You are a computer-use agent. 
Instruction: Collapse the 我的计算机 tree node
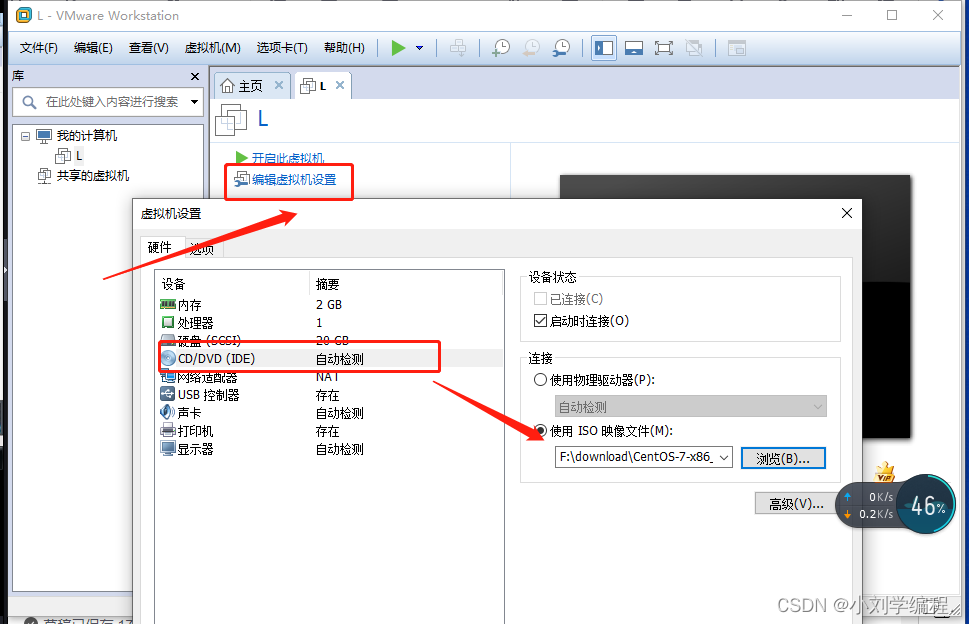[x=25, y=136]
